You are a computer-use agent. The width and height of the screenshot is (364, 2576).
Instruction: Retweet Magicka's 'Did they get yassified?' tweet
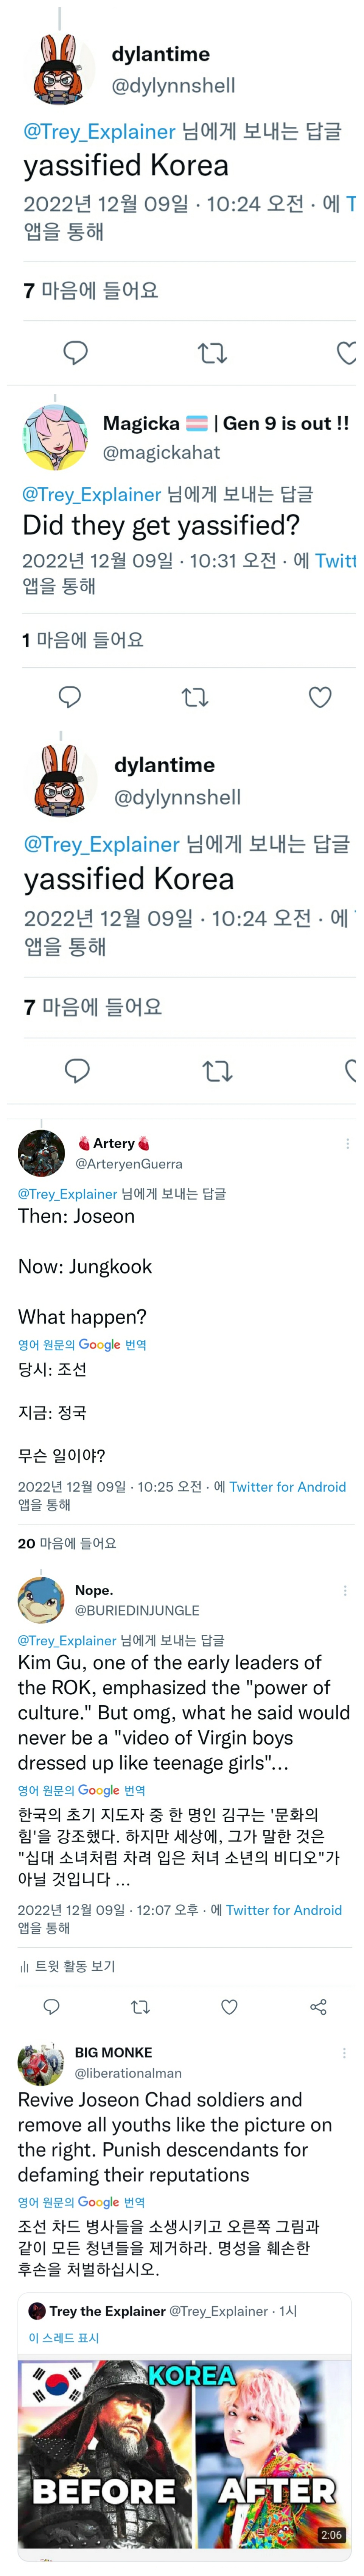(x=195, y=697)
